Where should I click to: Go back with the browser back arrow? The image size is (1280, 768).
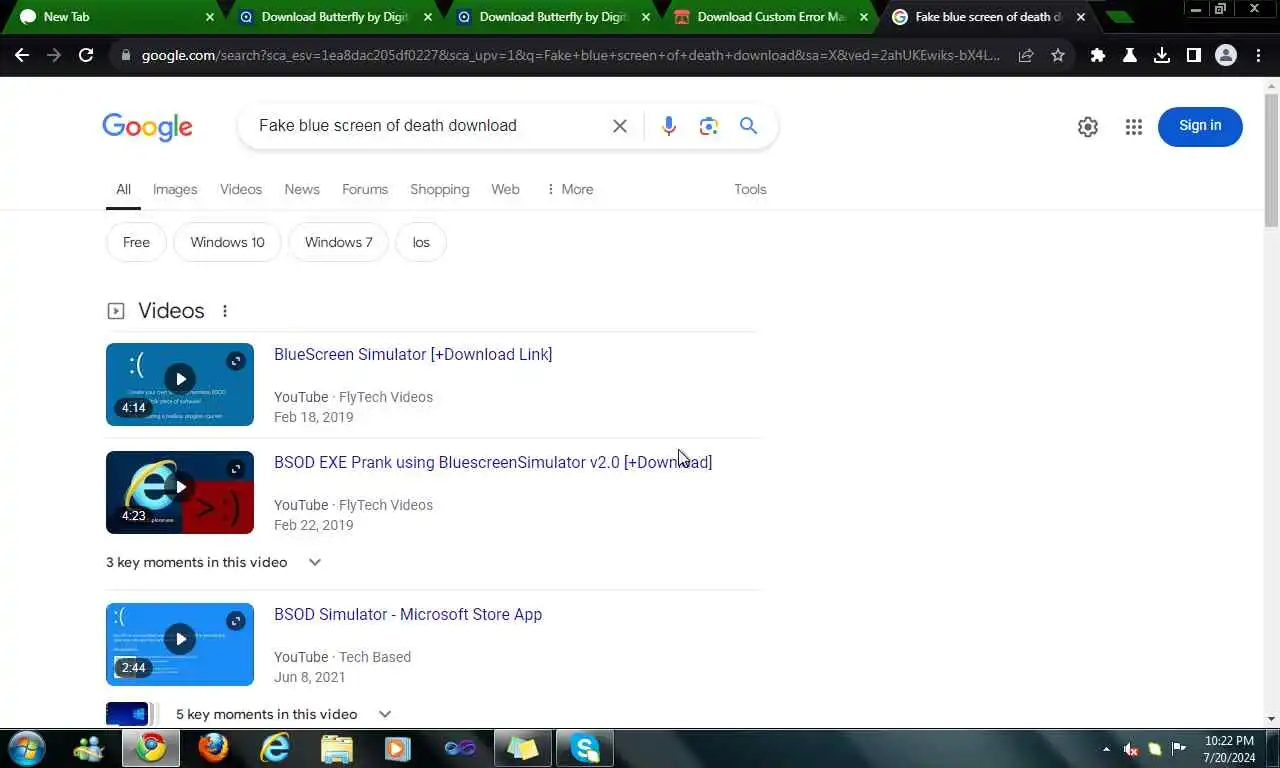click(x=22, y=55)
